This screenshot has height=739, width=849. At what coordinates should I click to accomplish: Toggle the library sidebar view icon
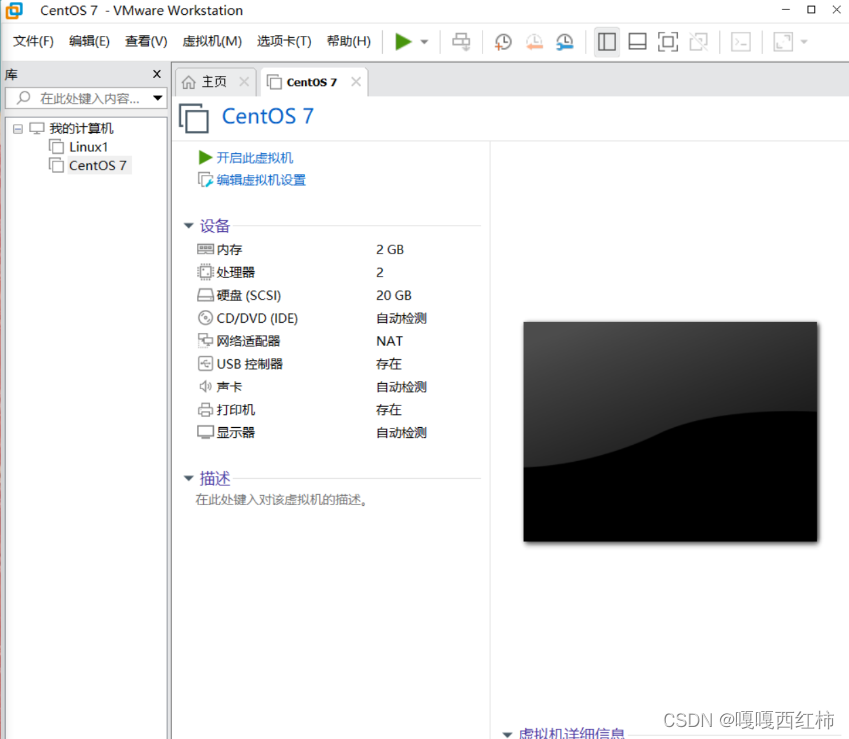pyautogui.click(x=606, y=42)
